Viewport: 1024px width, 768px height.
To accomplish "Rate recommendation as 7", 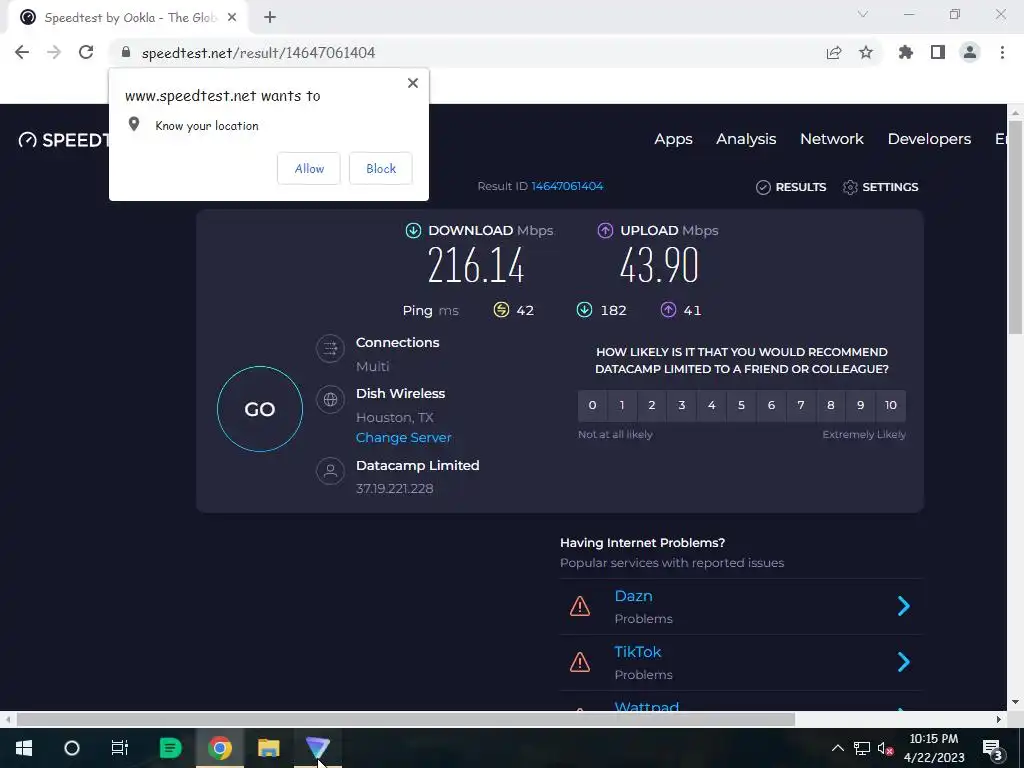I will 801,405.
